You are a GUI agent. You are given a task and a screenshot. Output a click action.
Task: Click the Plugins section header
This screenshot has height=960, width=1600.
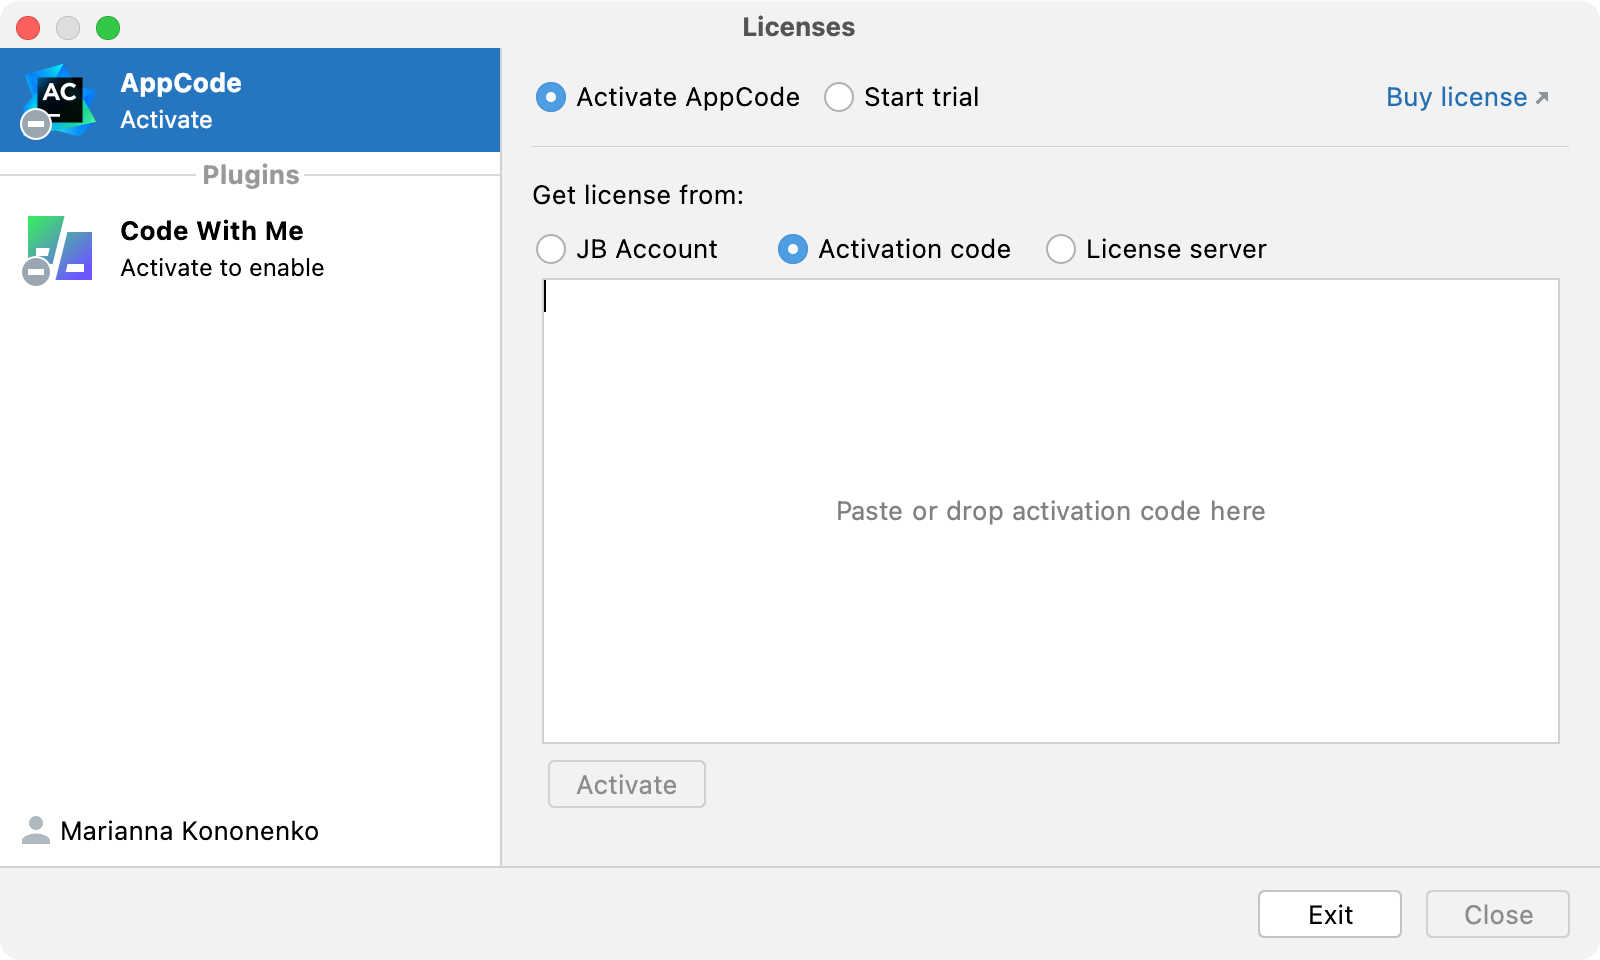[250, 174]
